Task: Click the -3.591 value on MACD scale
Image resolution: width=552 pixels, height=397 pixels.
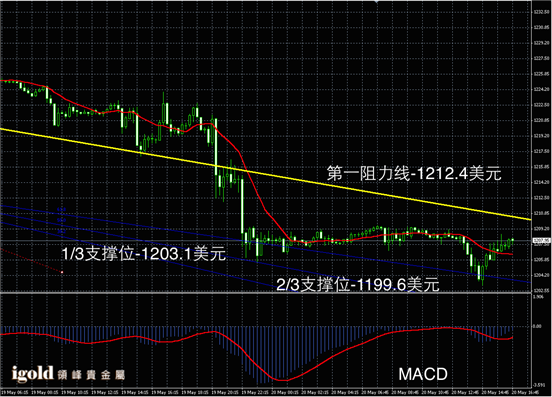Action: pyautogui.click(x=539, y=385)
